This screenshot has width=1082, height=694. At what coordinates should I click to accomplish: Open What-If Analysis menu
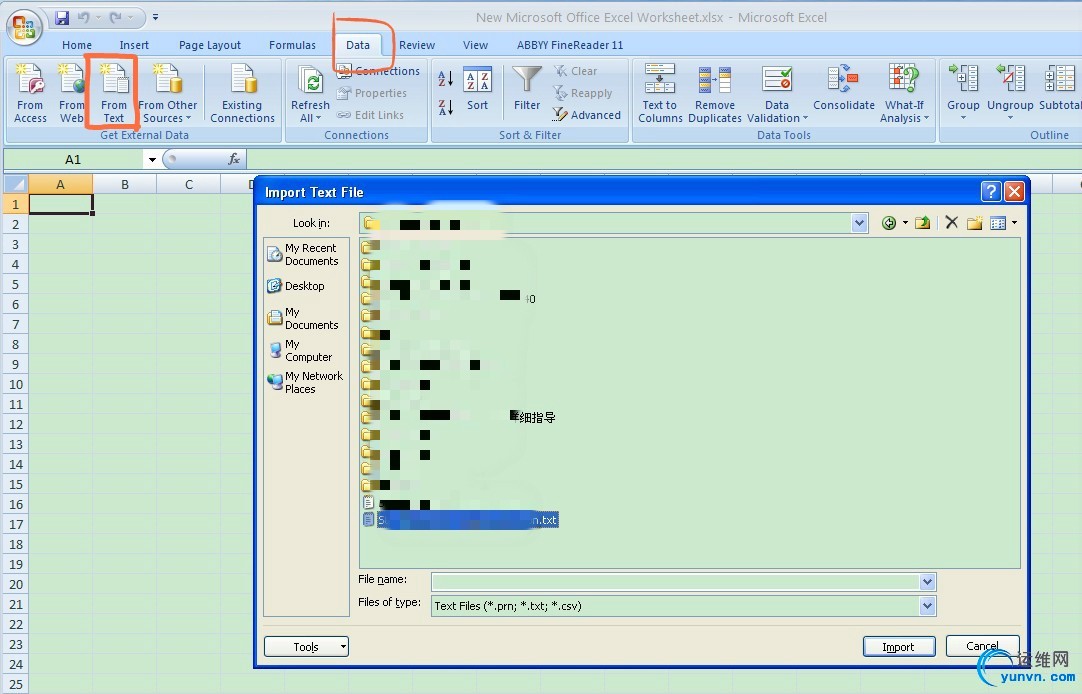click(x=904, y=93)
